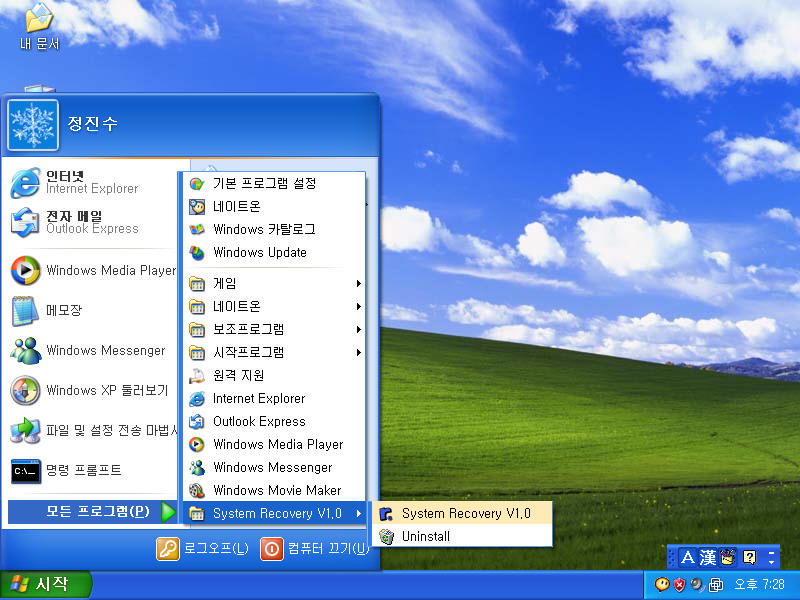This screenshot has width=800, height=600.
Task: Open Outlook Express pinned e-mail icon
Action: pyautogui.click(x=92, y=222)
